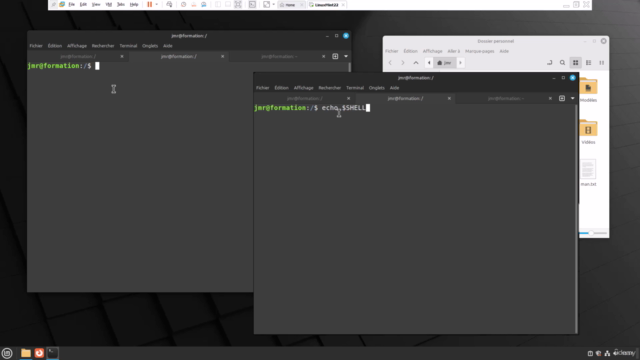This screenshot has height=360, width=640.
Task: Open Rechercher menu in front terminal
Action: pos(329,88)
